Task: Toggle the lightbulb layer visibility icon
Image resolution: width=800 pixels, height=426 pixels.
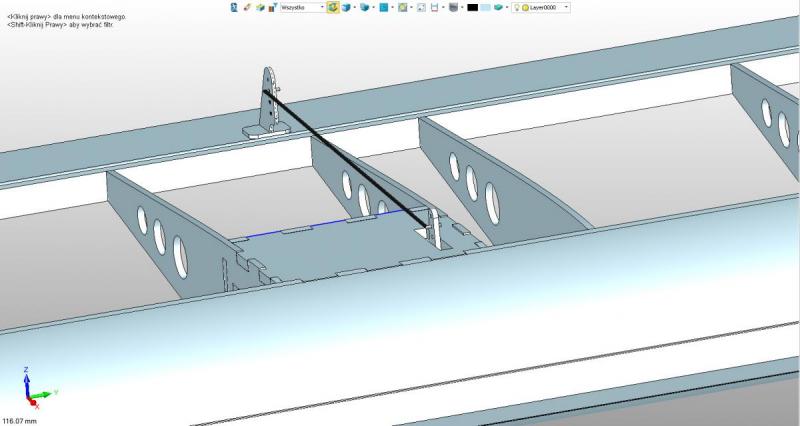Action: (516, 7)
